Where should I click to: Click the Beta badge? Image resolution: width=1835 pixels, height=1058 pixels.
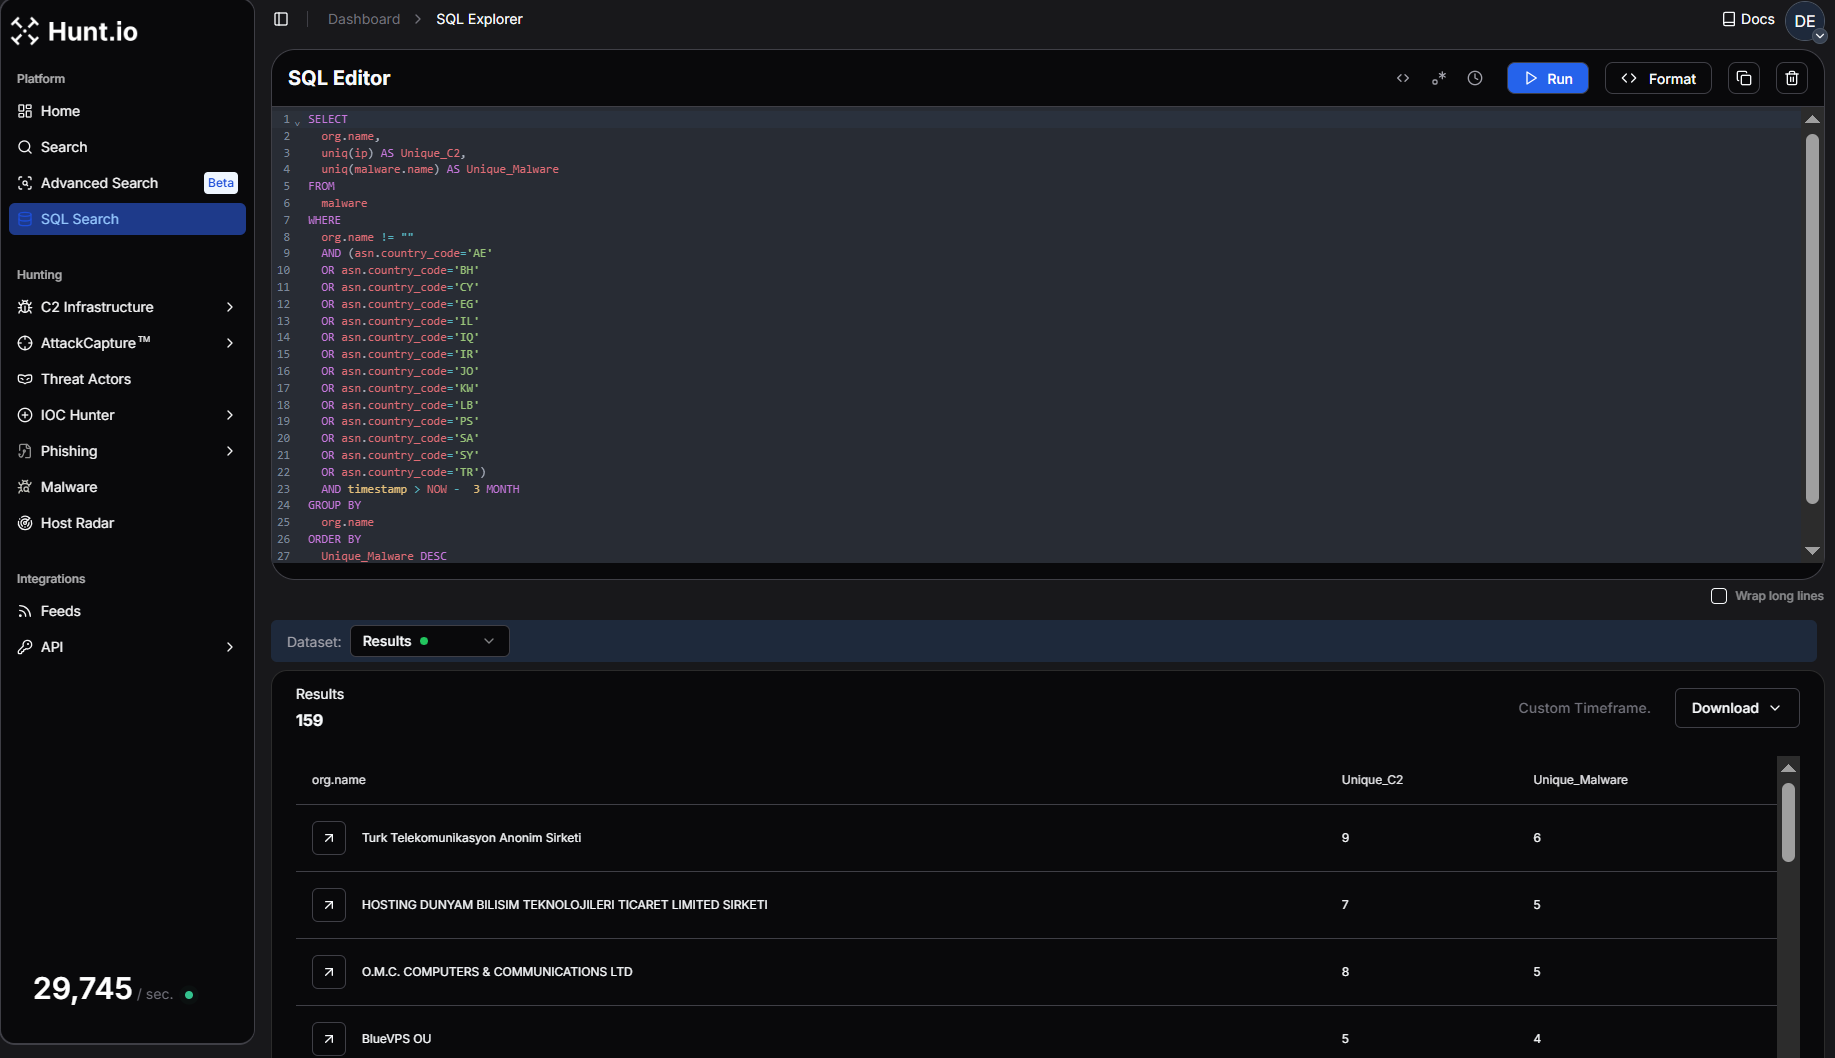(221, 183)
